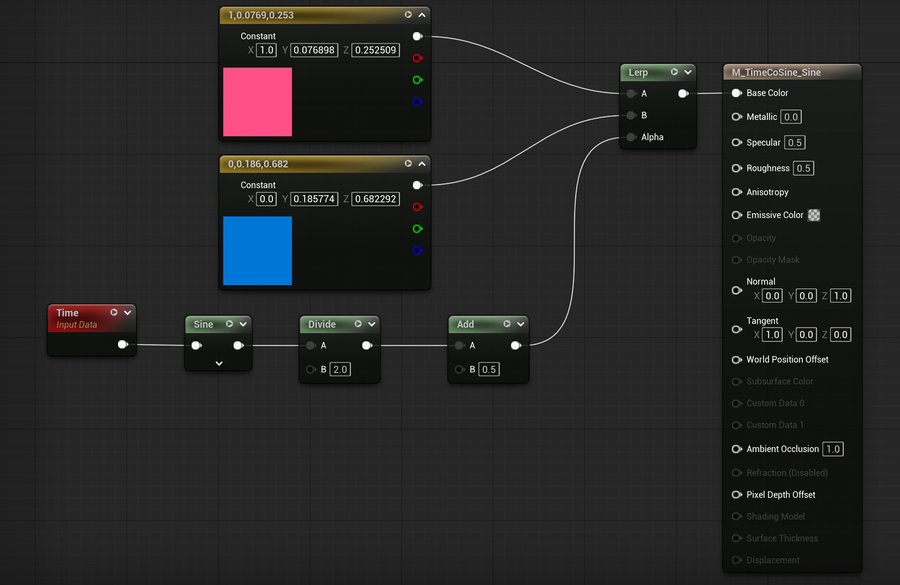The height and width of the screenshot is (585, 900).
Task: Click the Divide node A input pin
Action: (311, 345)
